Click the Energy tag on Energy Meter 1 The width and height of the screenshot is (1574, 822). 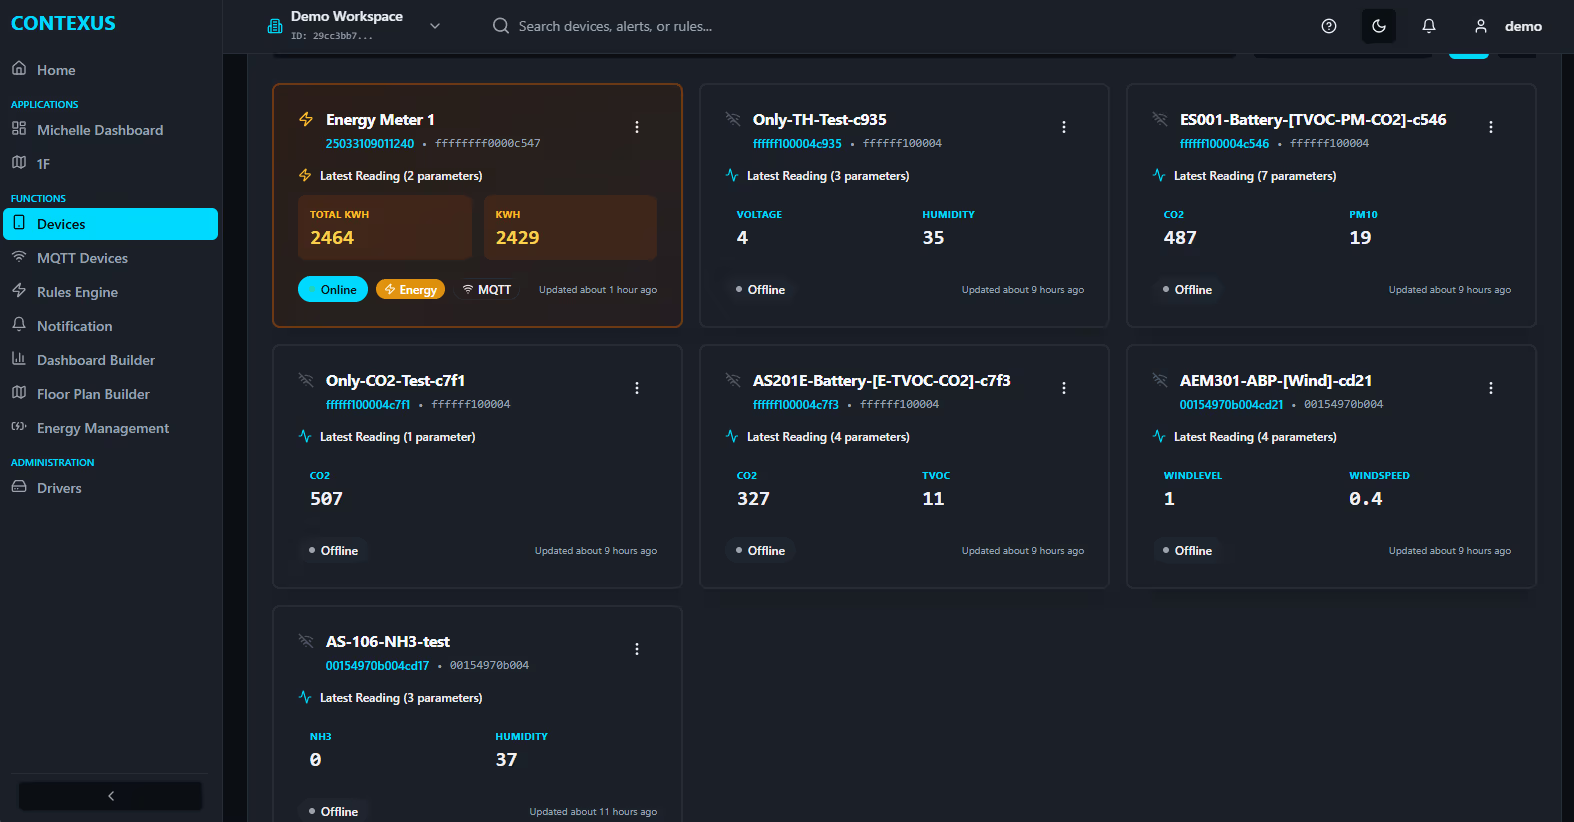tap(410, 290)
